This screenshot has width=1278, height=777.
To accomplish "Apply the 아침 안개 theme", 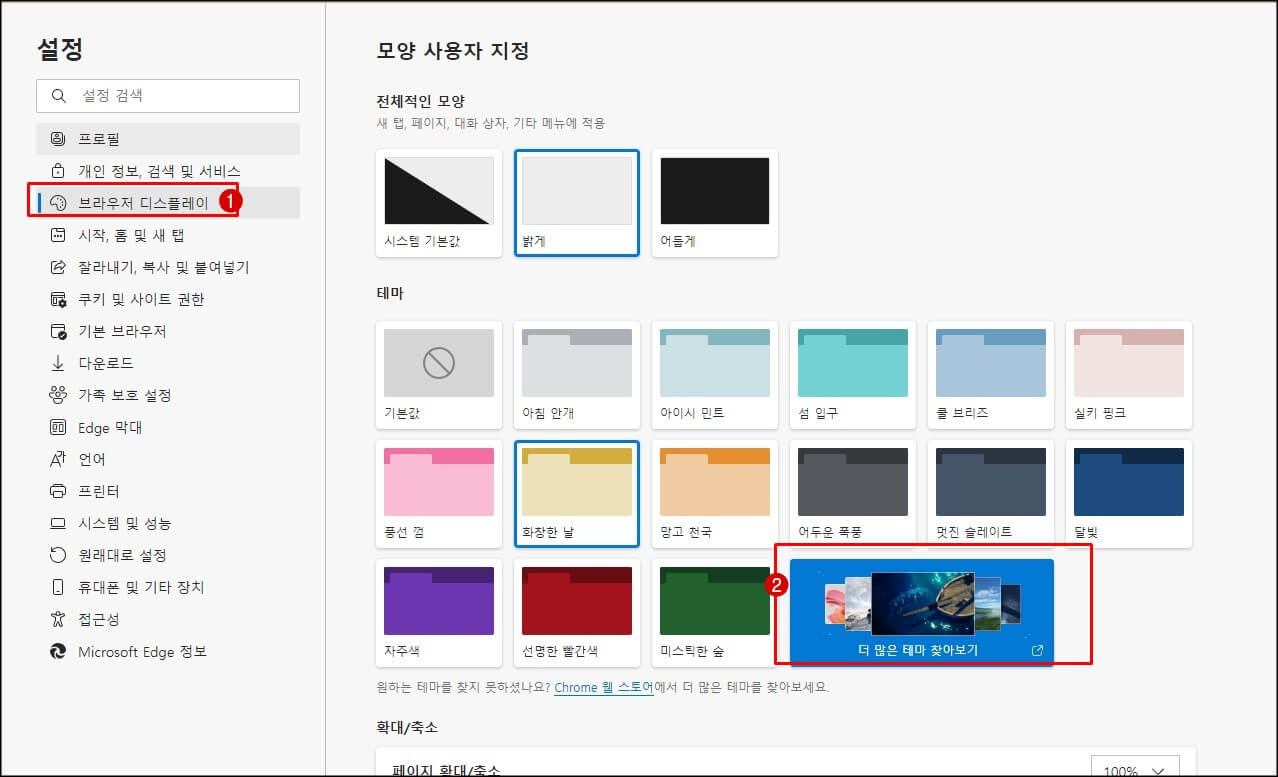I will pos(577,375).
